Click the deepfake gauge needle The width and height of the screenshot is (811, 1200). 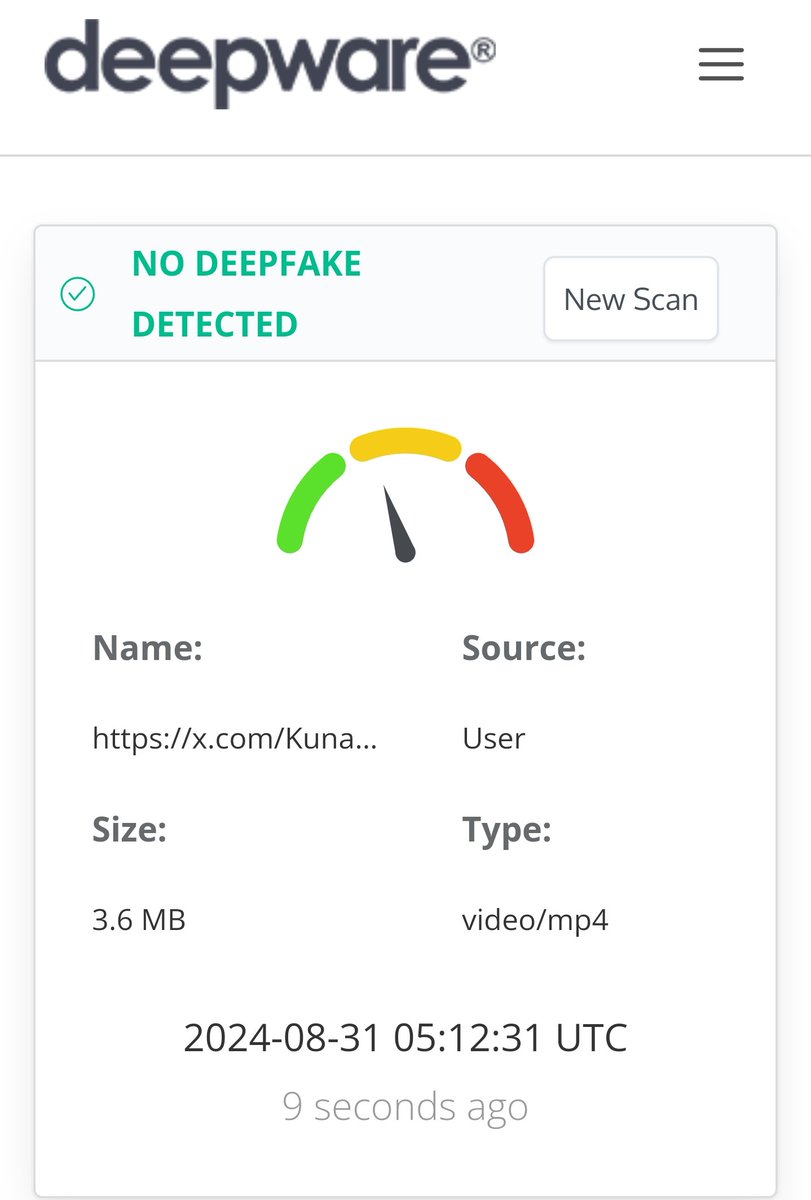[x=398, y=524]
